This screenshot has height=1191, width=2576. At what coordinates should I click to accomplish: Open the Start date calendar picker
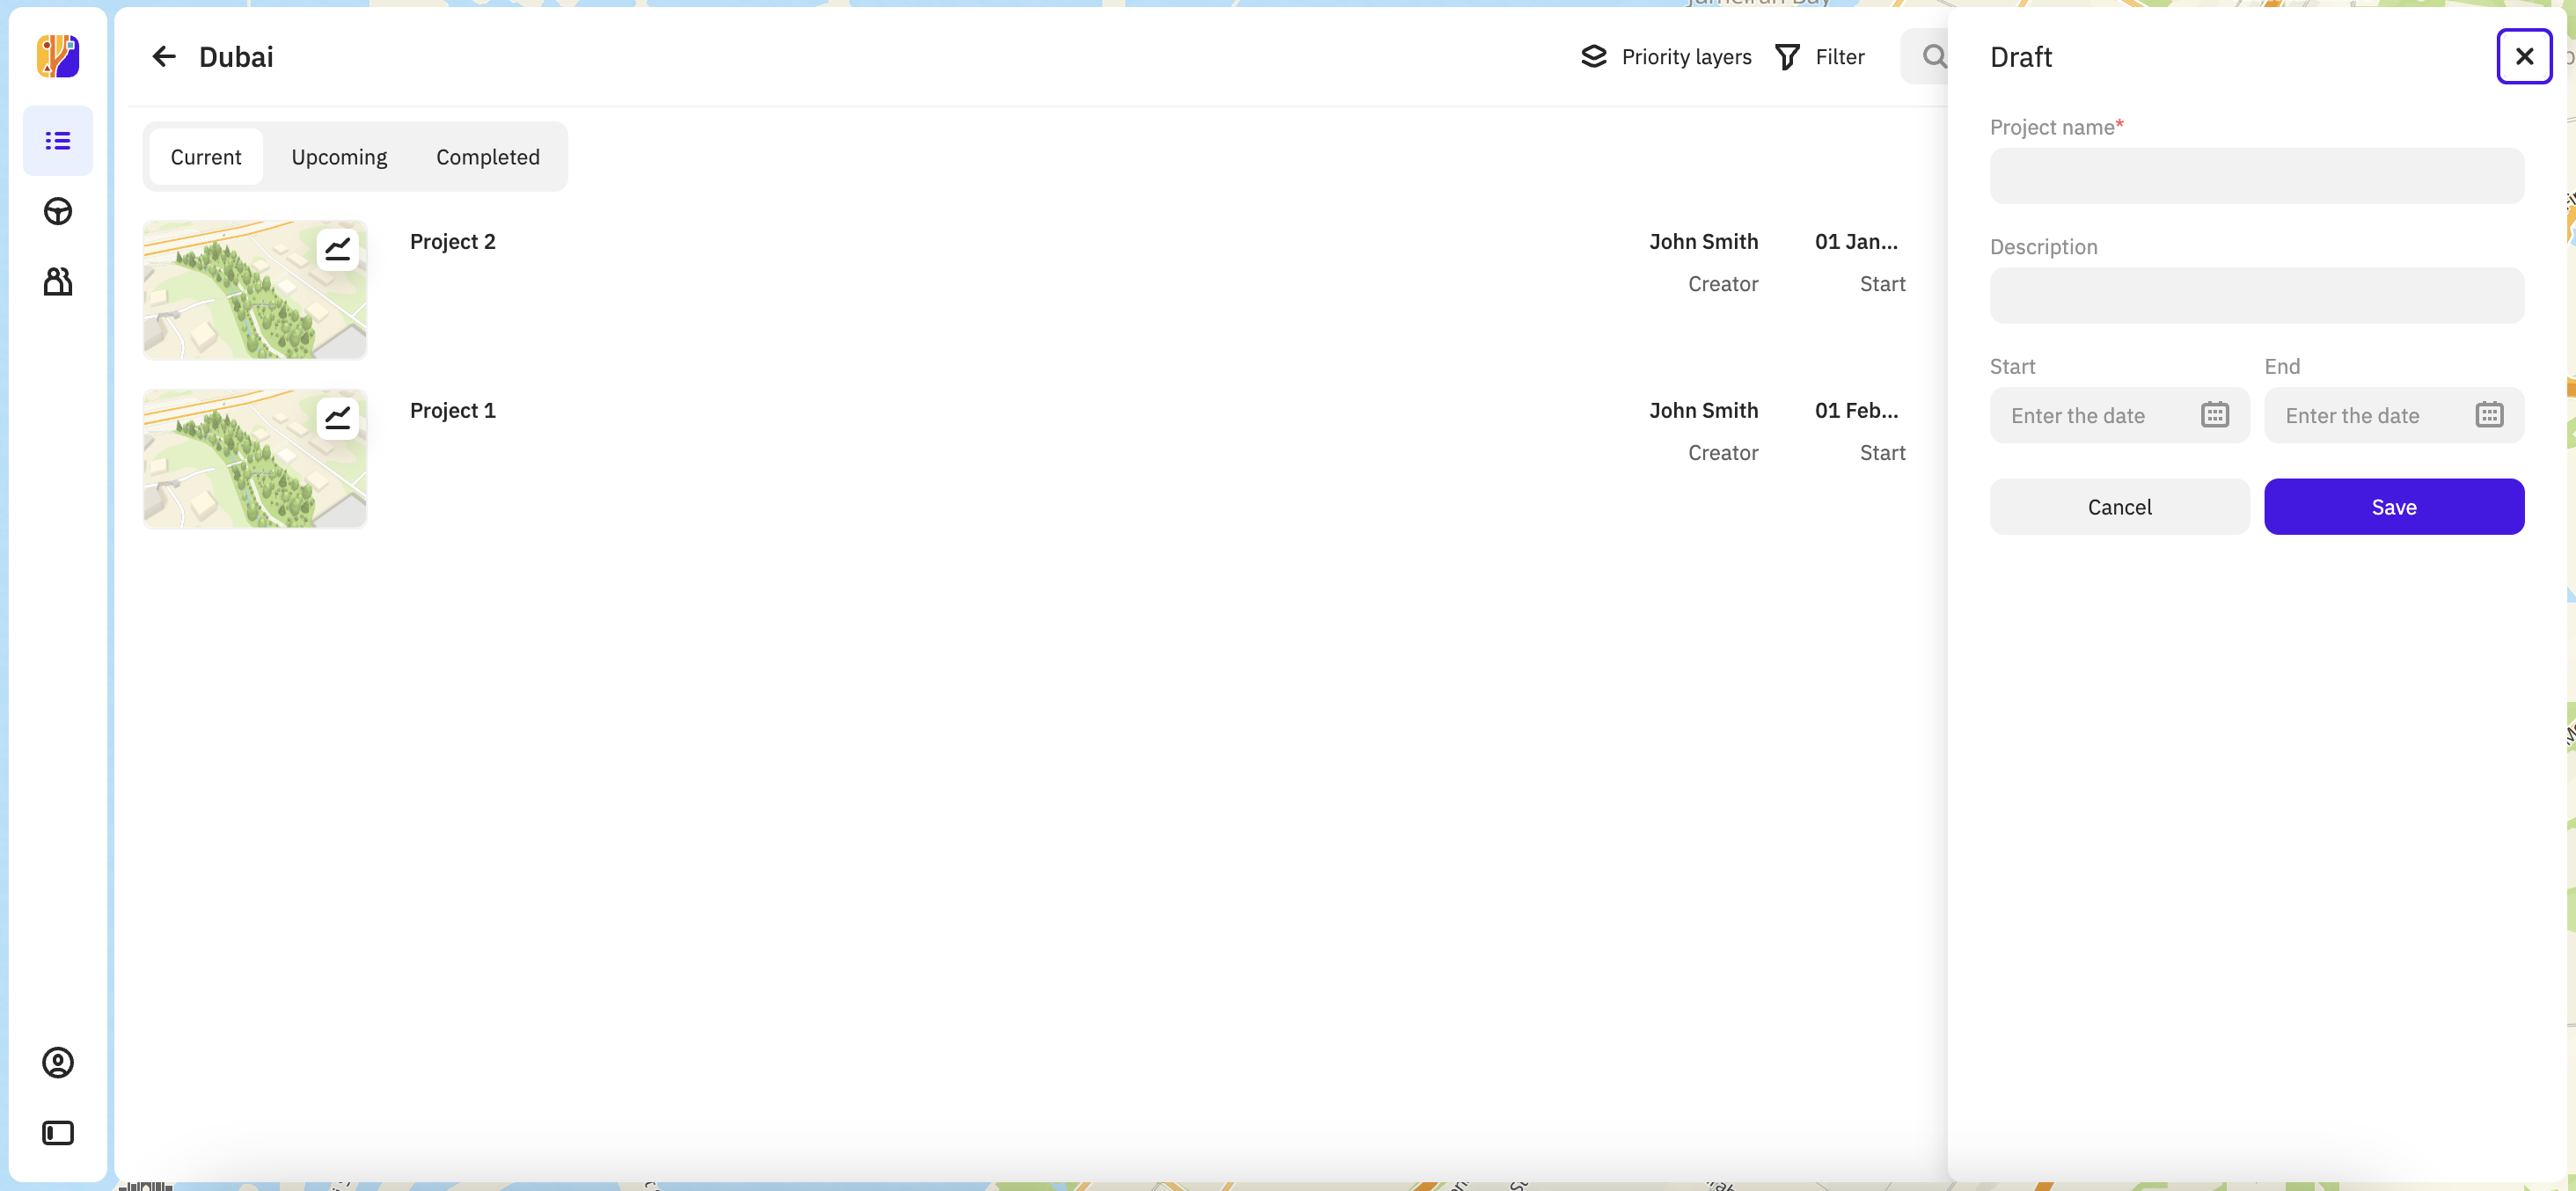[2214, 415]
